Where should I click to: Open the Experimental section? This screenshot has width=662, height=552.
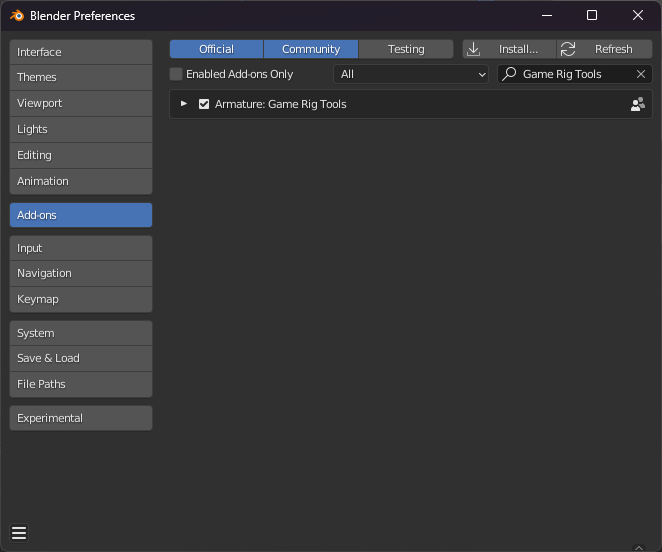pos(81,418)
